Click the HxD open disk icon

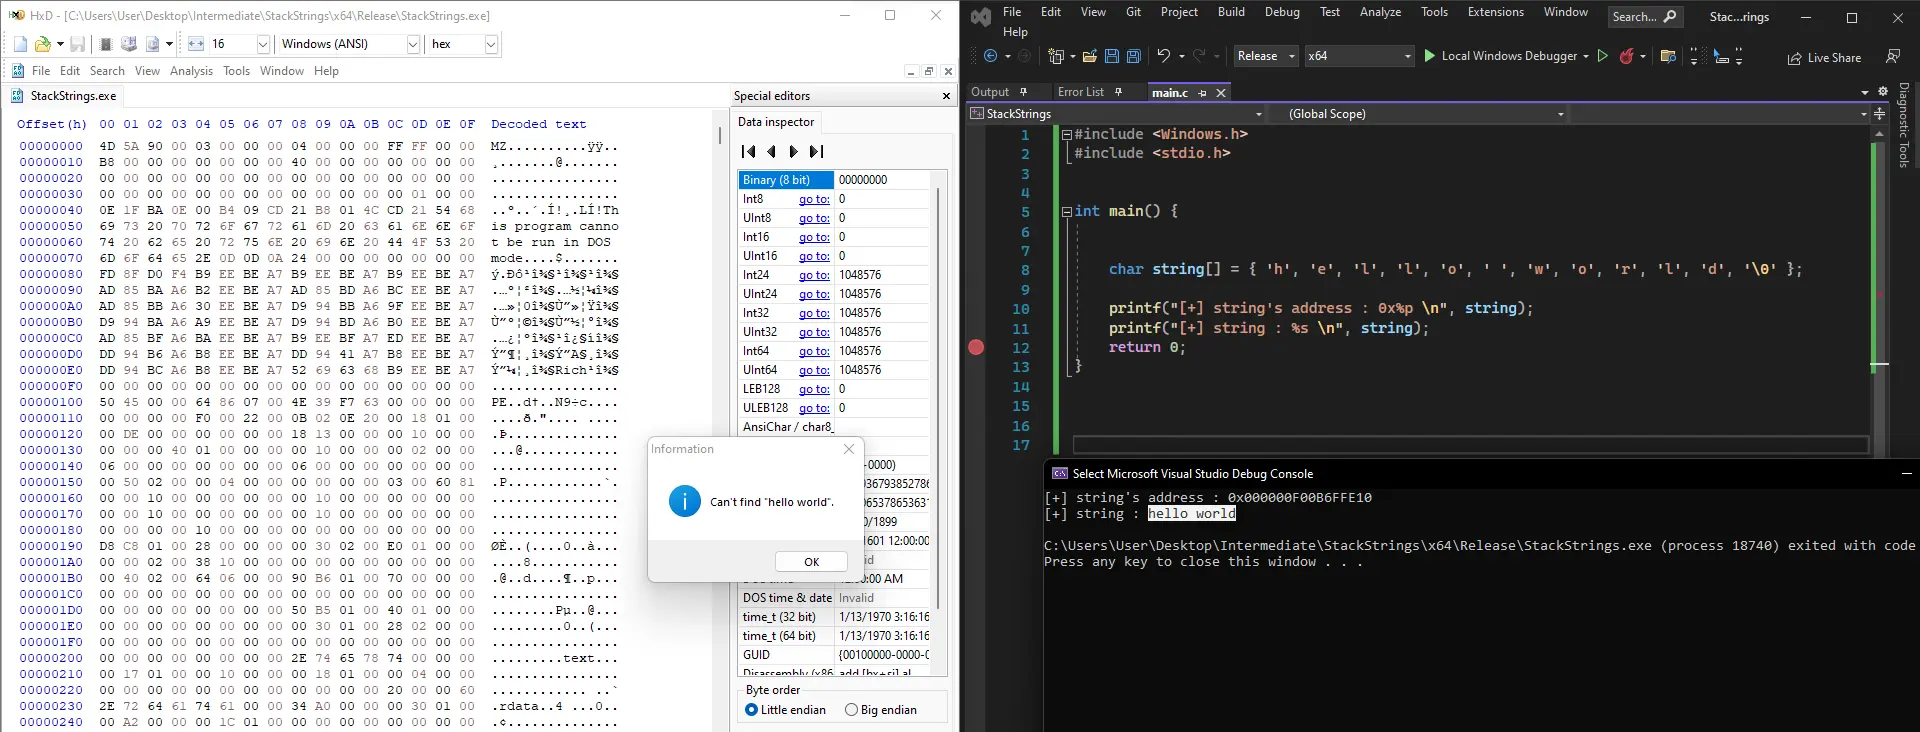pos(129,44)
